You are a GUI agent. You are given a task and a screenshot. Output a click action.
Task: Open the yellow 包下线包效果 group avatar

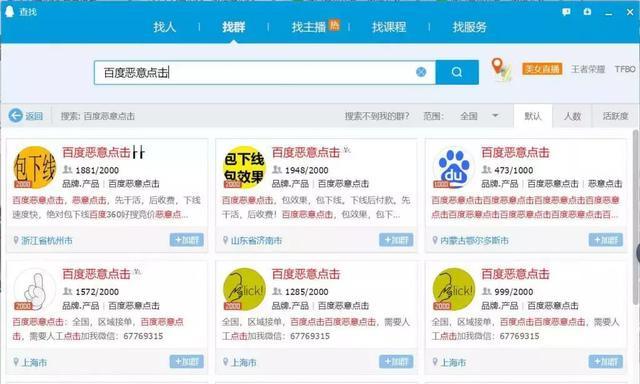pyautogui.click(x=244, y=167)
